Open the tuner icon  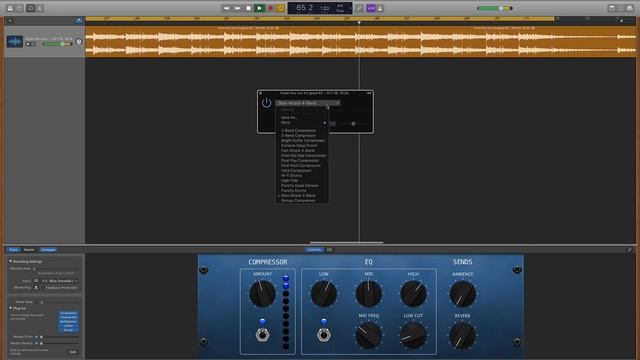coord(359,8)
